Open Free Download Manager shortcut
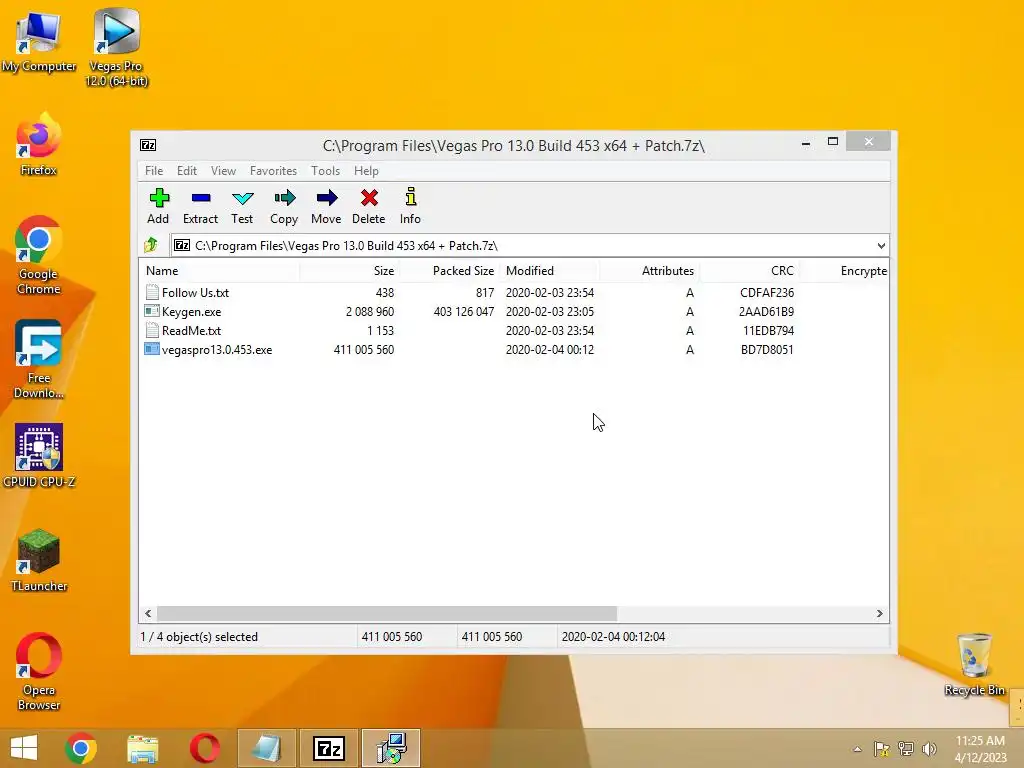This screenshot has width=1024, height=768. [39, 359]
